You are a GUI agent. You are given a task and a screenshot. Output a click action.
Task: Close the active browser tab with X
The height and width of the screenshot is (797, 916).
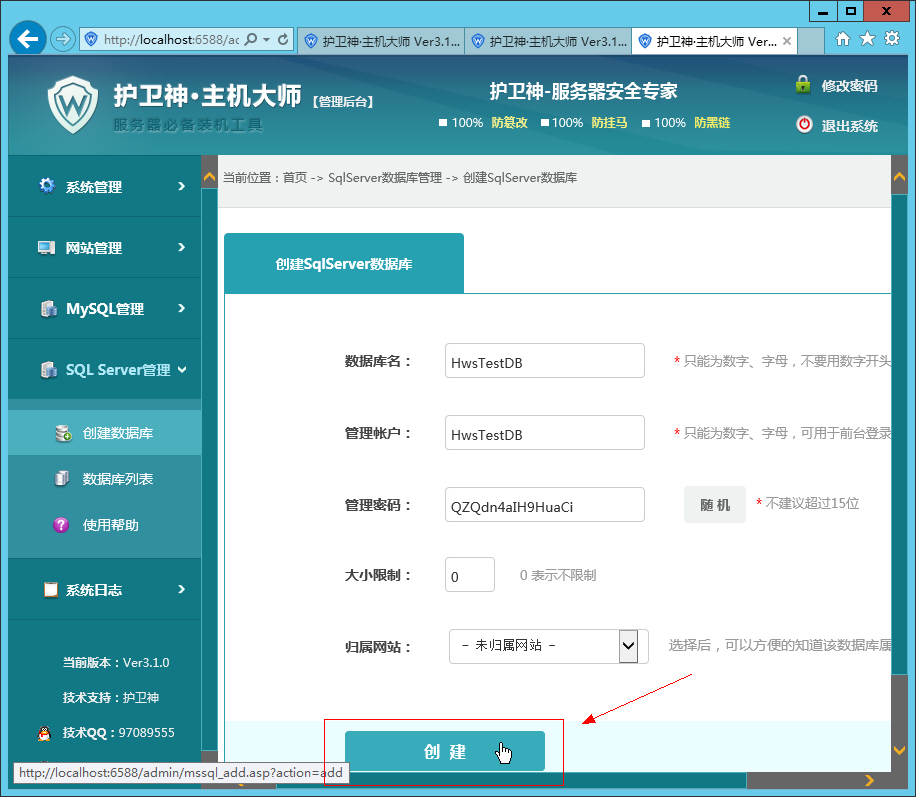pos(787,41)
